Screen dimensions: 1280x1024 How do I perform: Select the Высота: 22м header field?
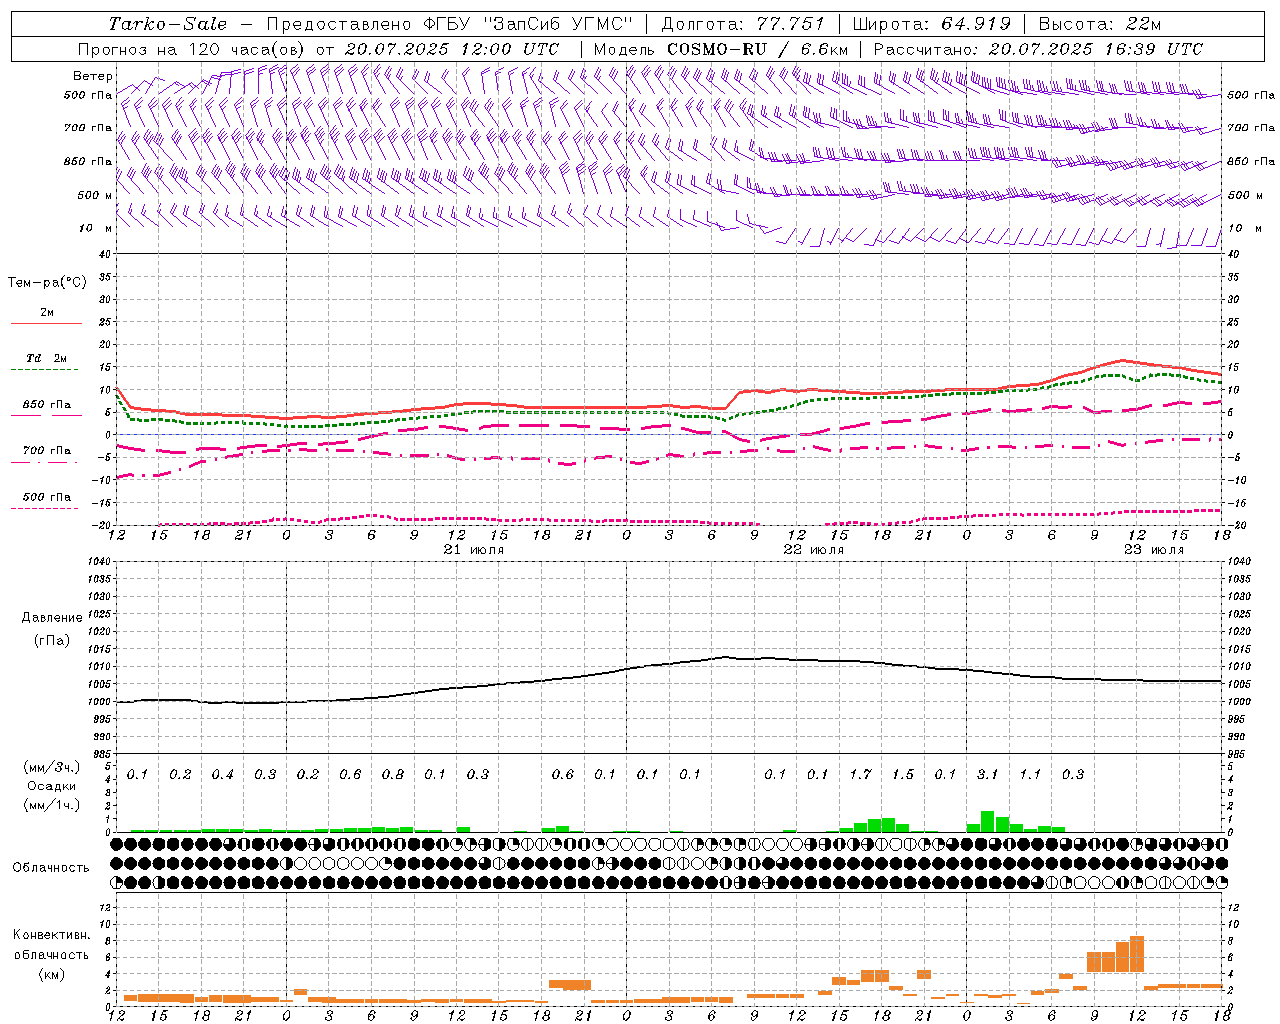pos(1099,24)
